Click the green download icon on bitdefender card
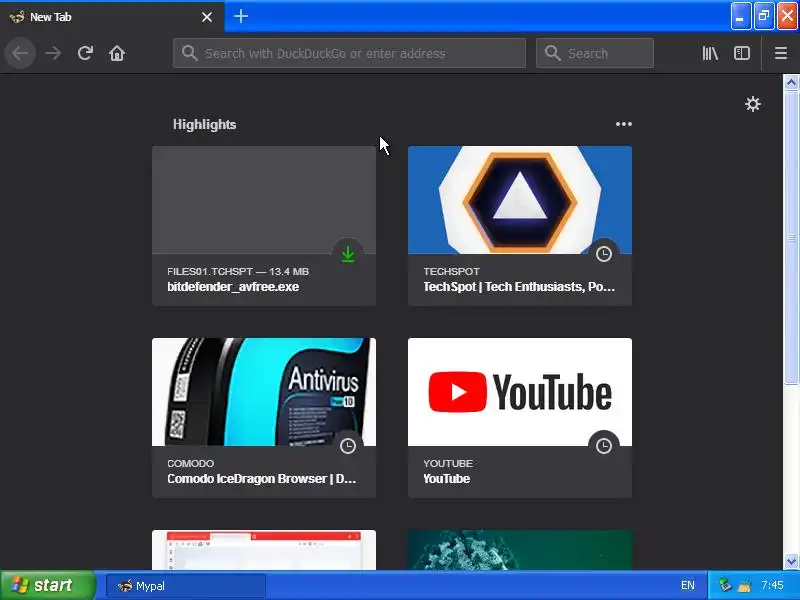800x600 pixels. click(x=348, y=254)
